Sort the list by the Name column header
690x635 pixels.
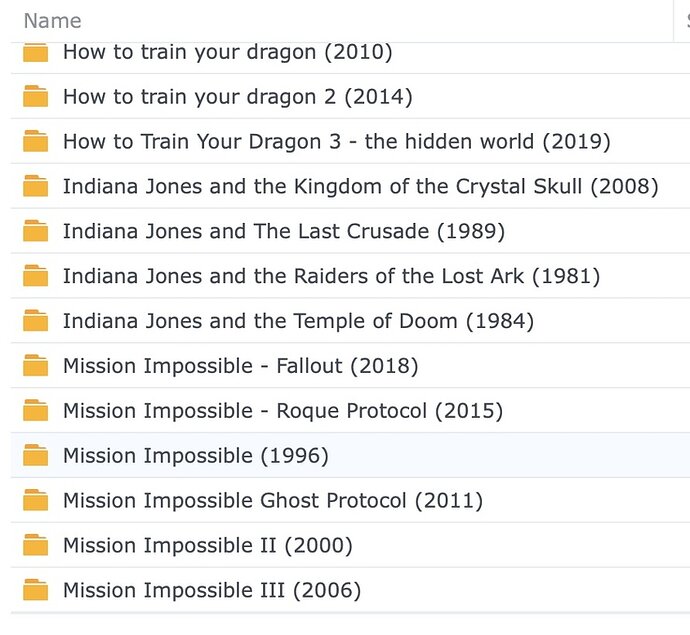(x=52, y=20)
